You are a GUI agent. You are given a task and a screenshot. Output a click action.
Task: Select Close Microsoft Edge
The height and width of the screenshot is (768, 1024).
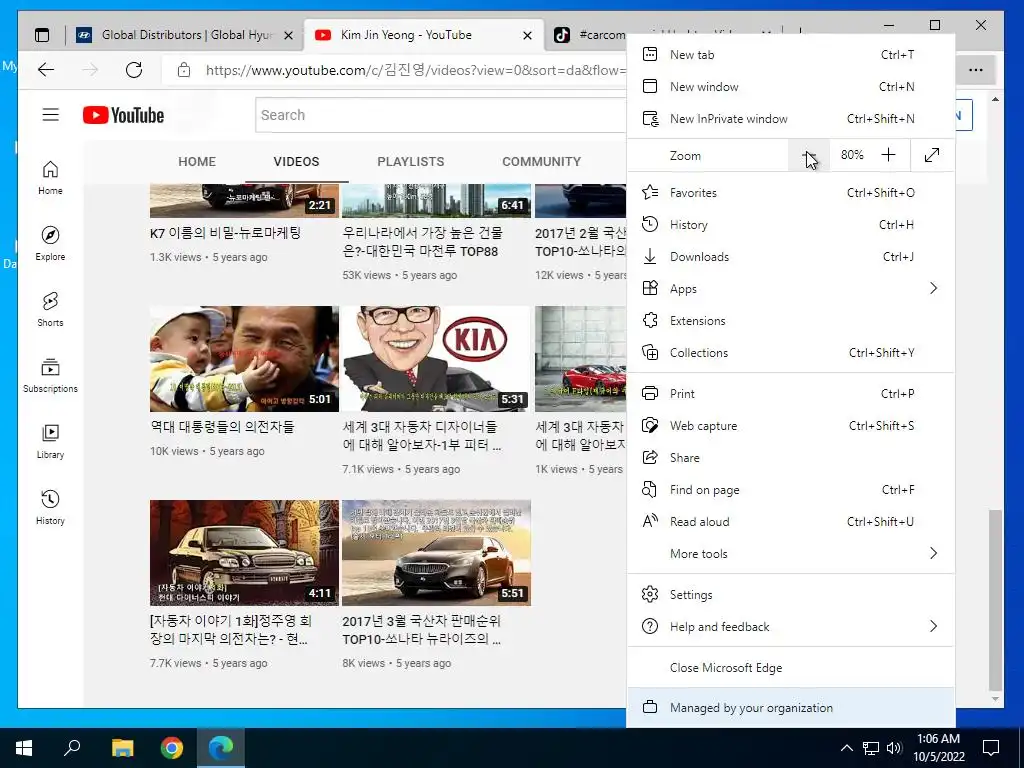(790, 668)
